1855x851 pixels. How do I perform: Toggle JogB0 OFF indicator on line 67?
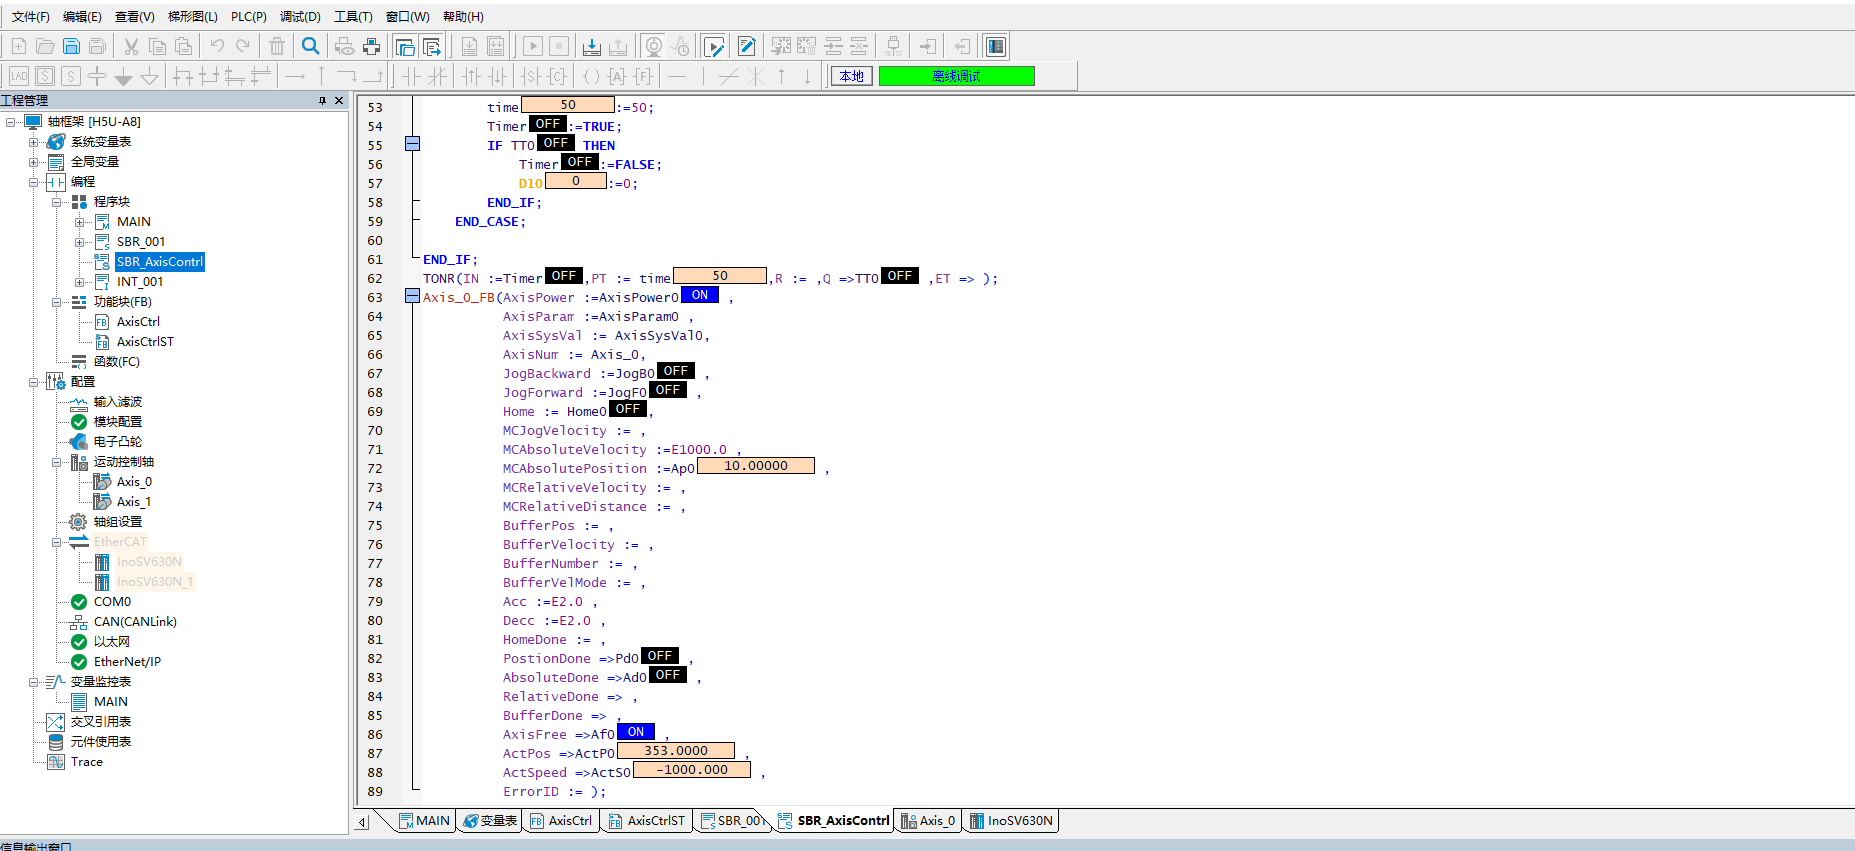[676, 371]
